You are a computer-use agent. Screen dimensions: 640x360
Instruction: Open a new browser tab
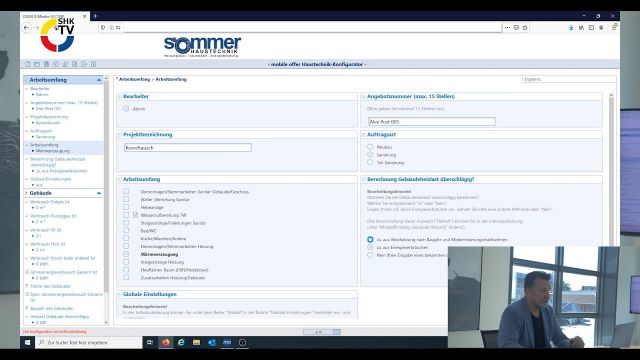(x=95, y=16)
